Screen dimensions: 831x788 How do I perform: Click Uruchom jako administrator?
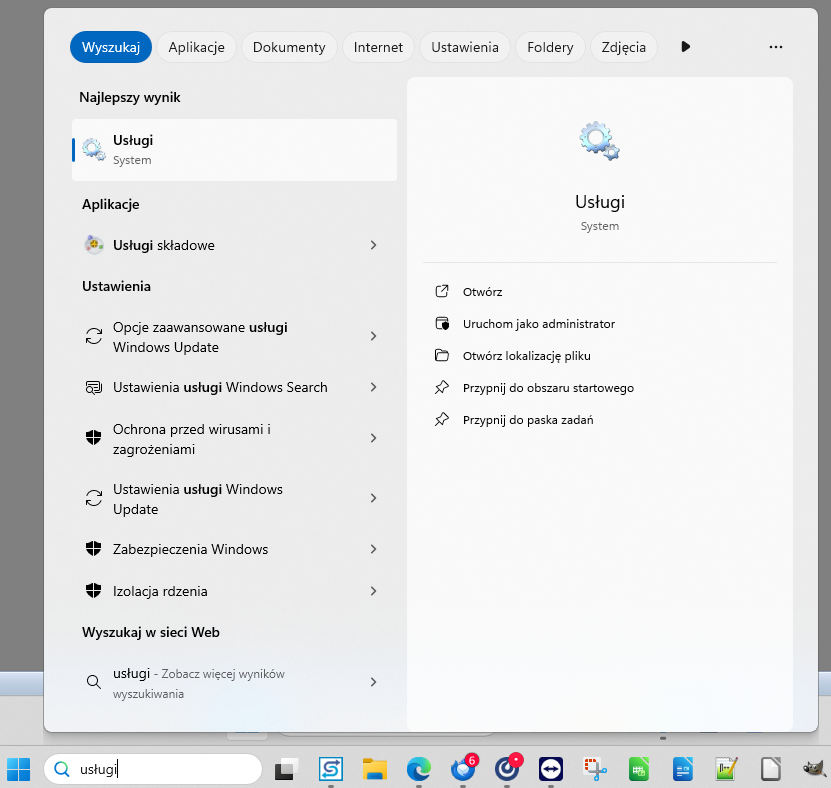(538, 324)
